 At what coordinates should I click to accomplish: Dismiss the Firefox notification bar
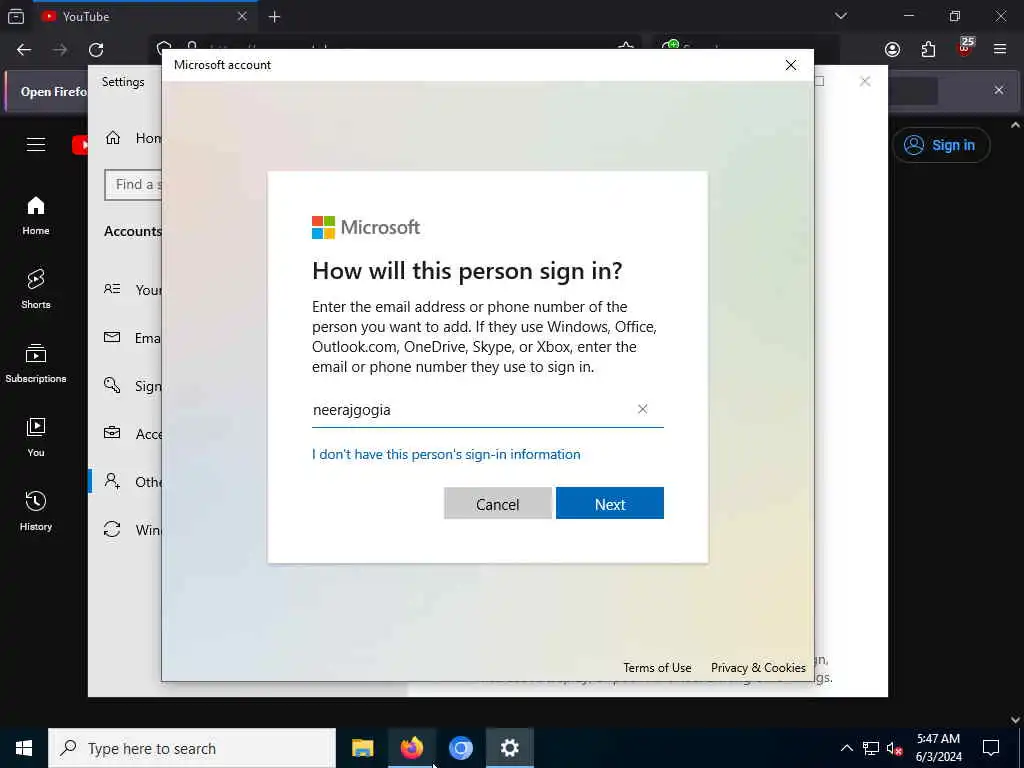click(999, 90)
